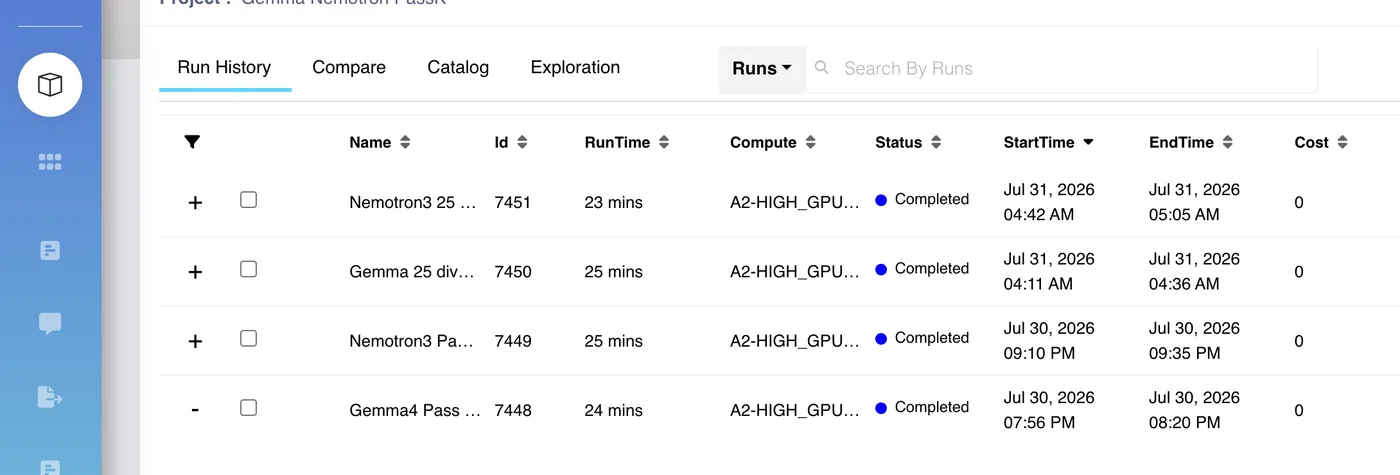1400x475 pixels.
Task: Click start time Jul 30, 2026 07:56 PM
Action: click(x=1049, y=410)
